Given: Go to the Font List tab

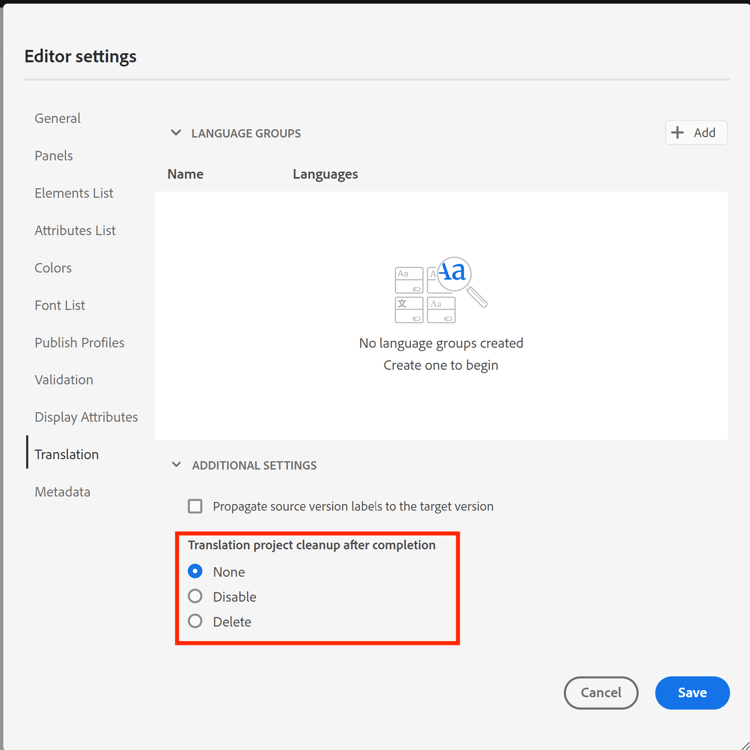Looking at the screenshot, I should [x=60, y=305].
